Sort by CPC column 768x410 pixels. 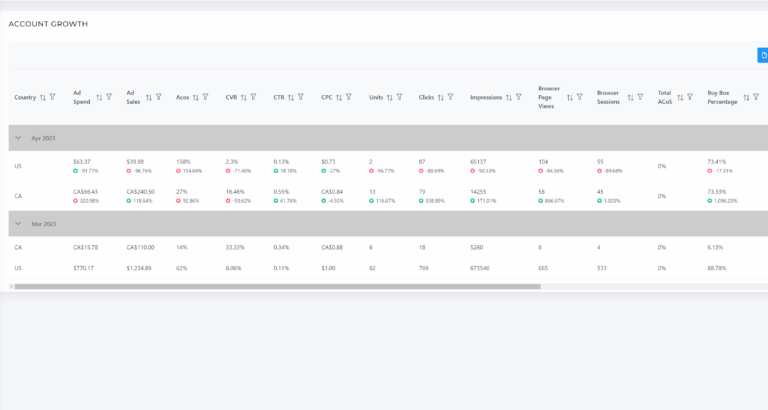pos(338,97)
